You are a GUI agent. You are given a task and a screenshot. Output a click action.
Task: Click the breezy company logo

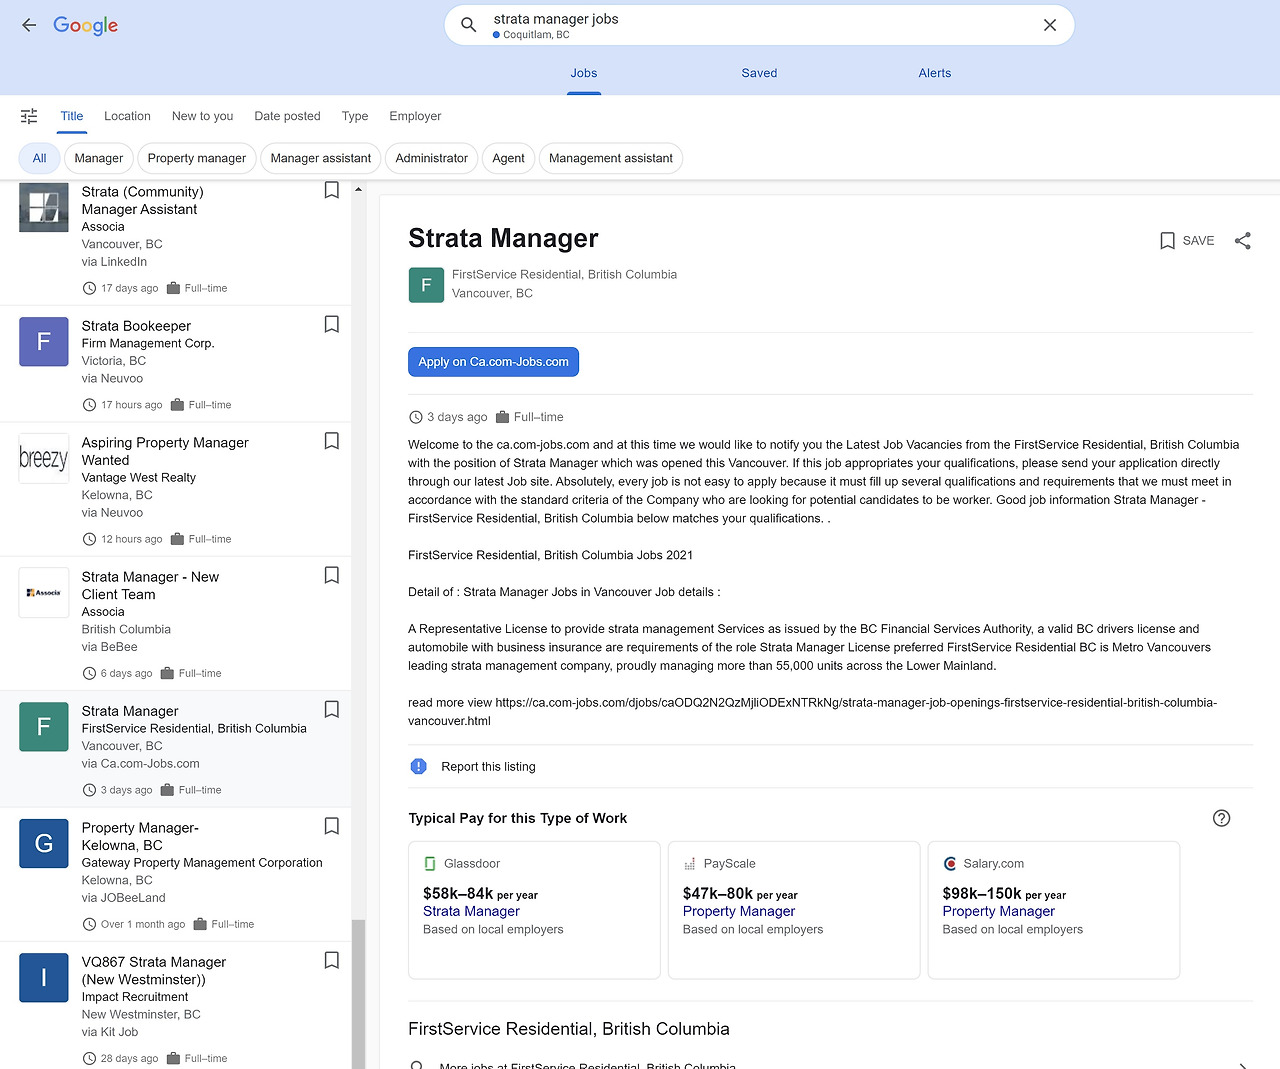coord(44,458)
